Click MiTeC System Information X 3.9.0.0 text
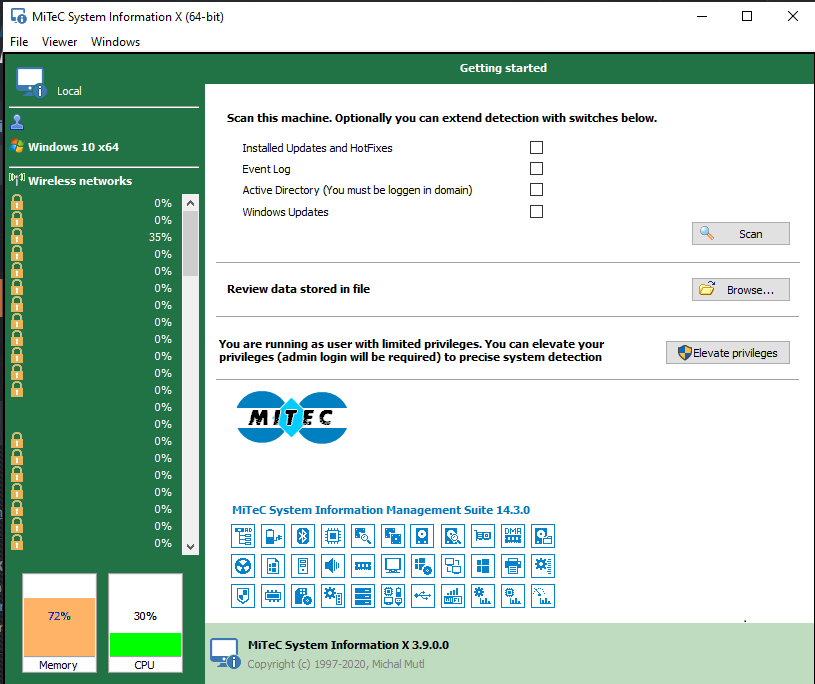 point(348,645)
